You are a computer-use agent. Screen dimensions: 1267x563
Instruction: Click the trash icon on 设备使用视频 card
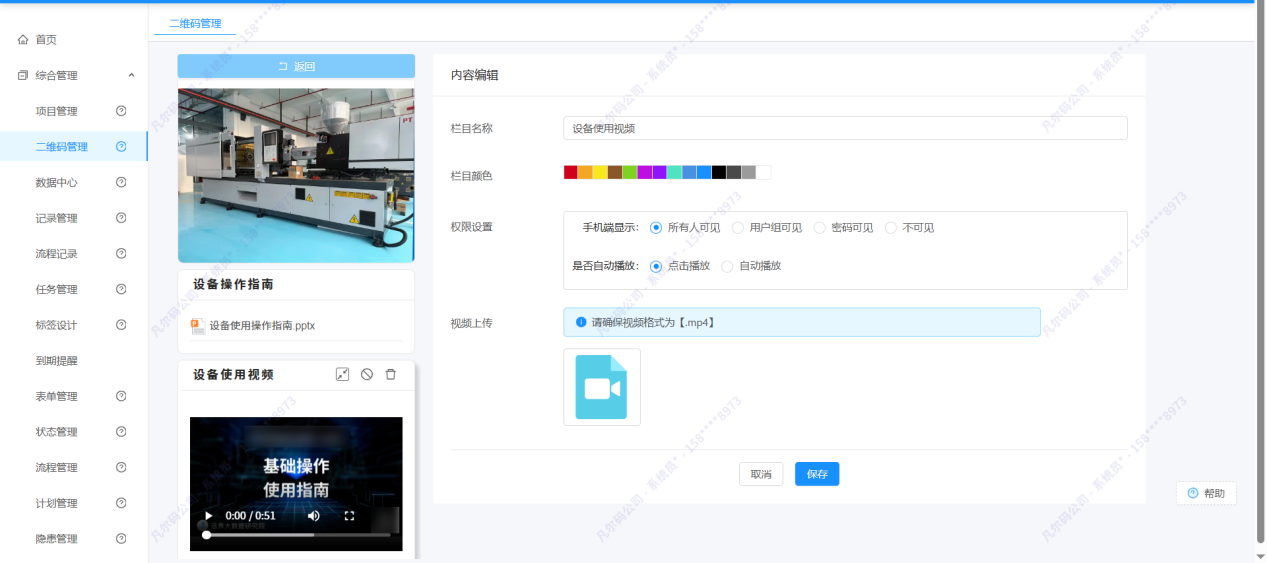(x=391, y=374)
